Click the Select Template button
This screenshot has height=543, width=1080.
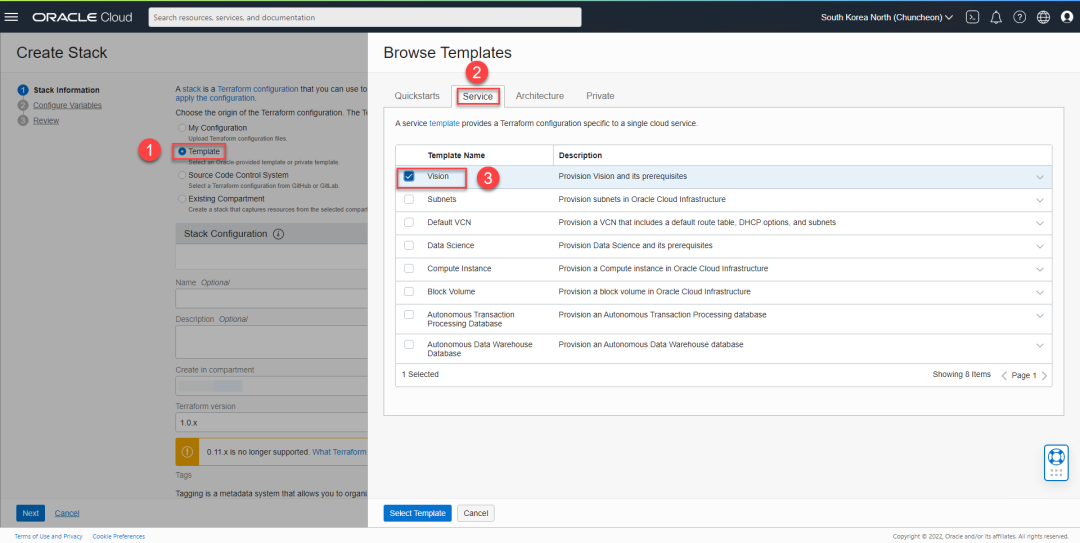[x=417, y=513]
